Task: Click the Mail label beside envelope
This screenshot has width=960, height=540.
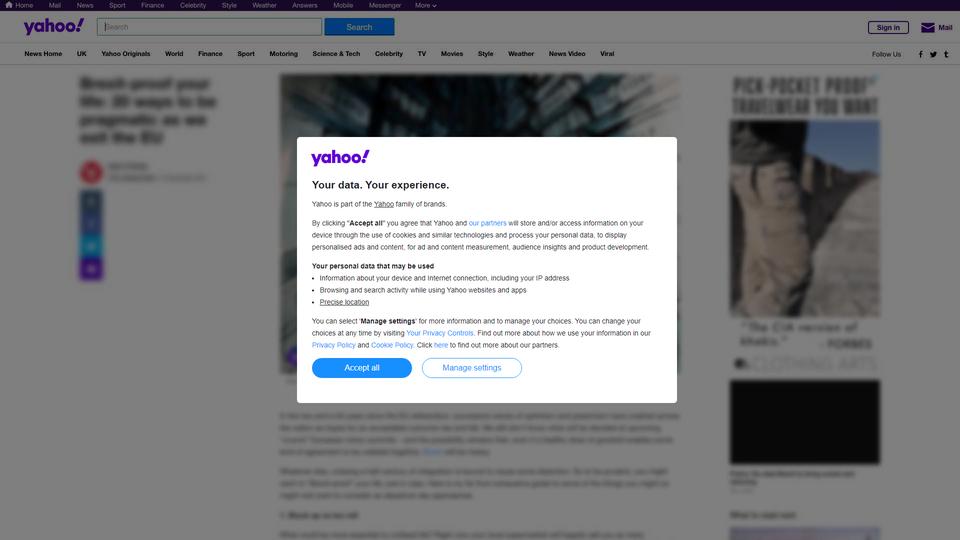Action: coord(945,28)
